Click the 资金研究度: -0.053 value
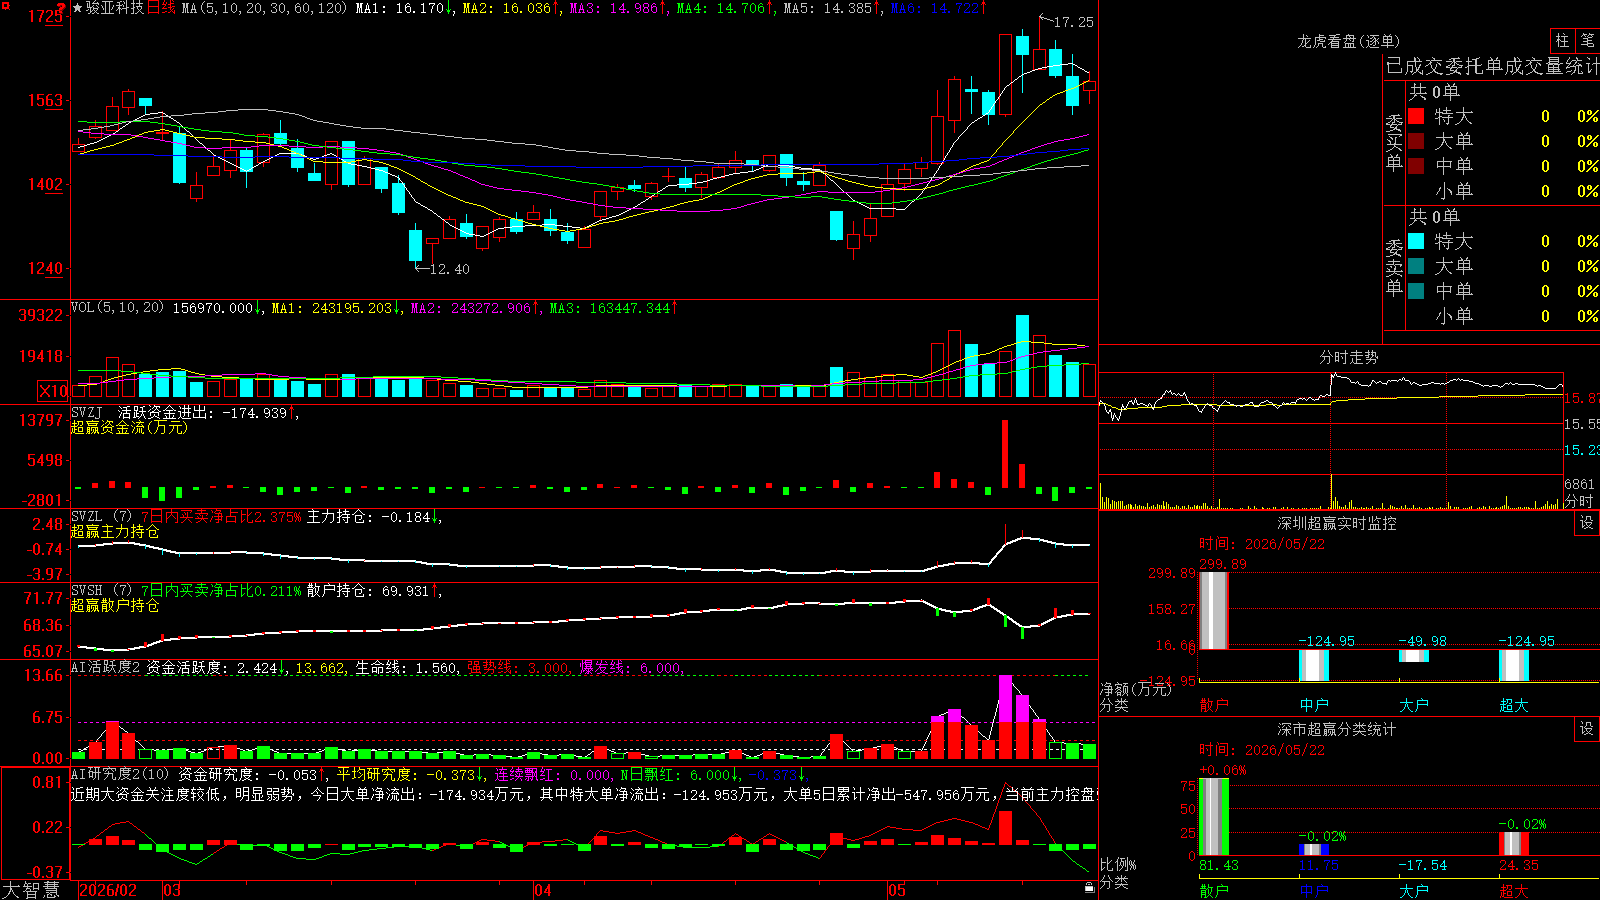The width and height of the screenshot is (1600, 900). [x=252, y=774]
